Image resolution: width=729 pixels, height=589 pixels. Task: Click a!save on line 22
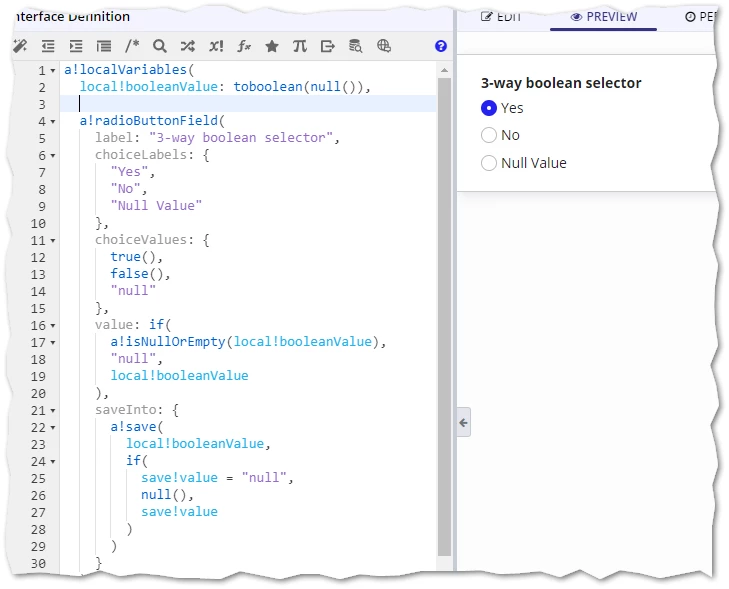pos(133,427)
